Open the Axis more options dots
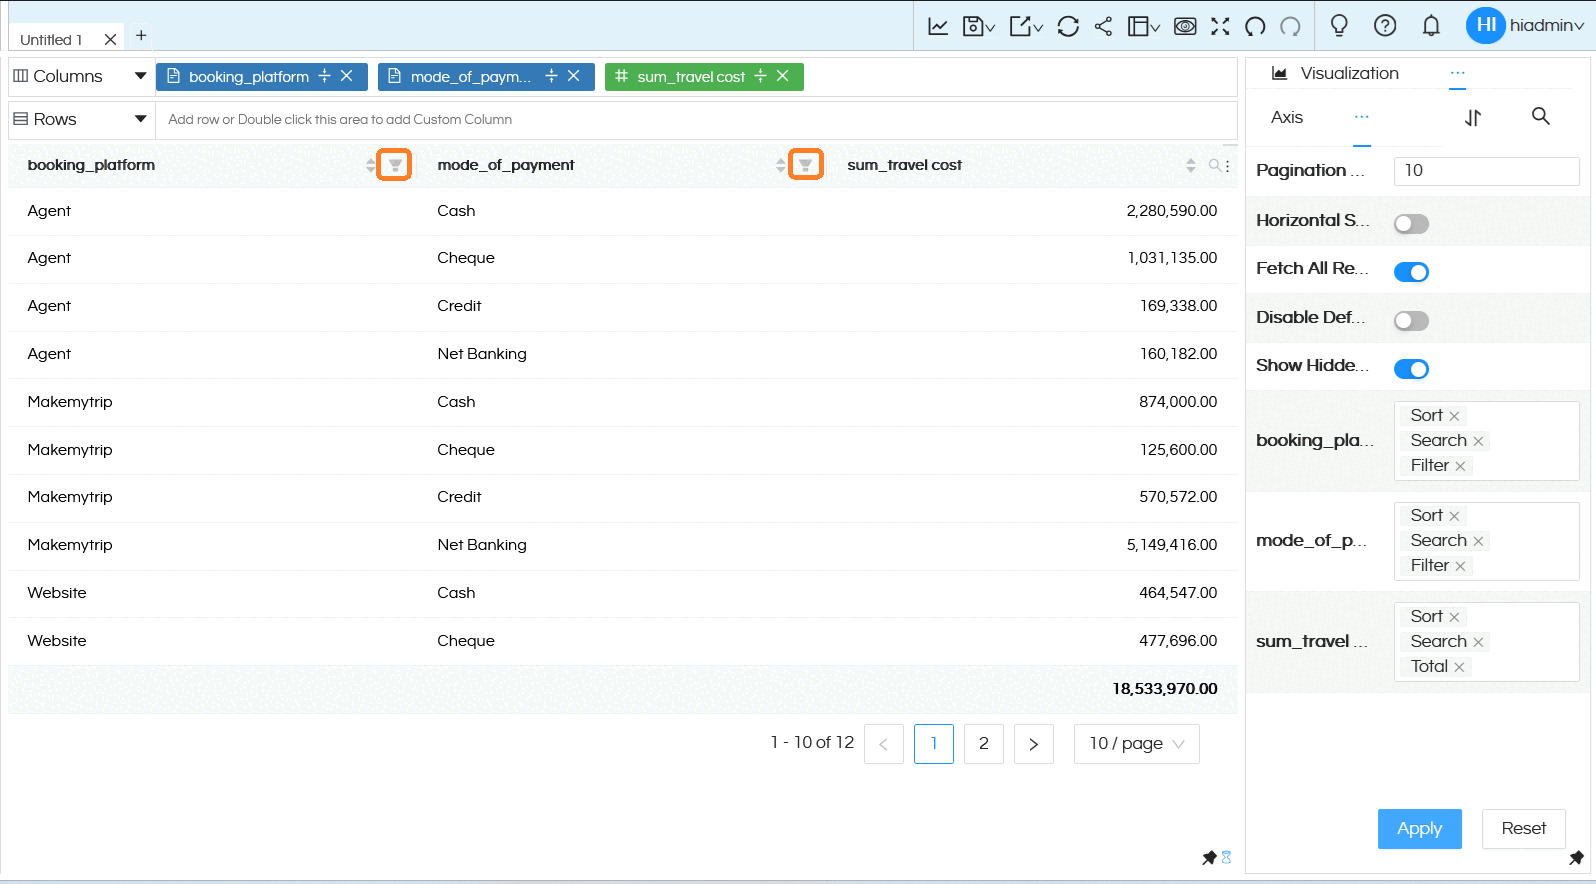 tap(1362, 117)
